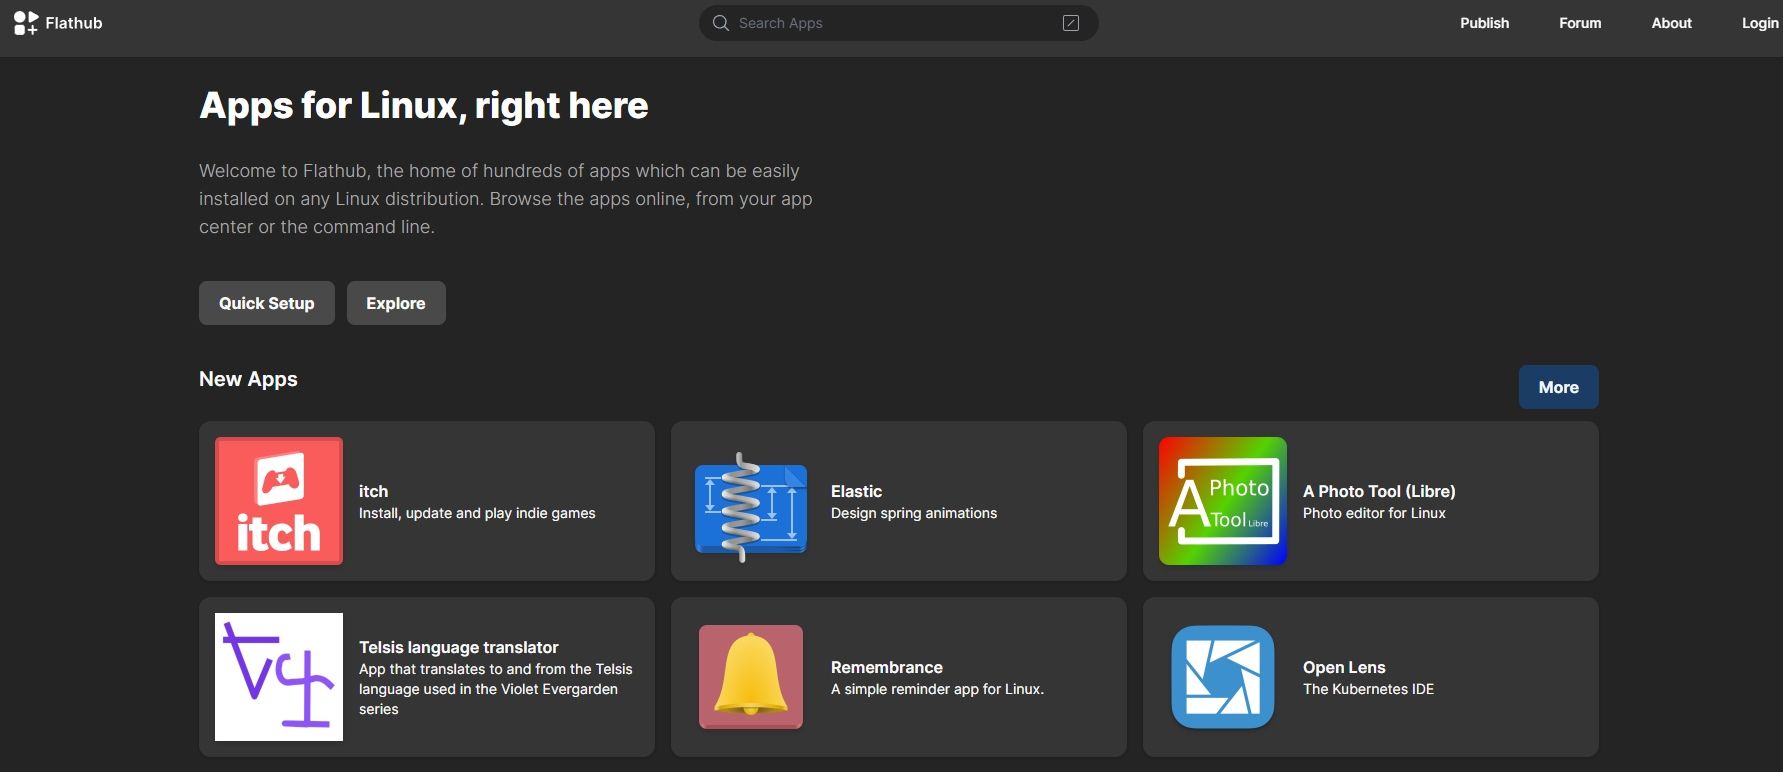Open the Remembrance app title link
Screen dimensions: 1783x772
click(886, 667)
